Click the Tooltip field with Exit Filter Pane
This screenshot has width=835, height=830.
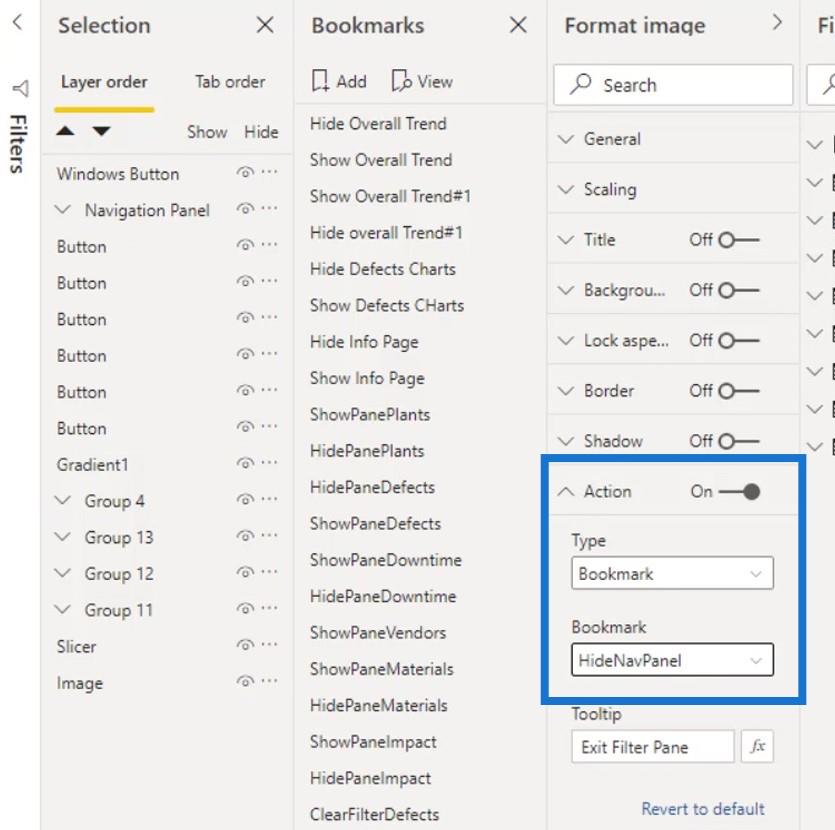click(x=653, y=747)
